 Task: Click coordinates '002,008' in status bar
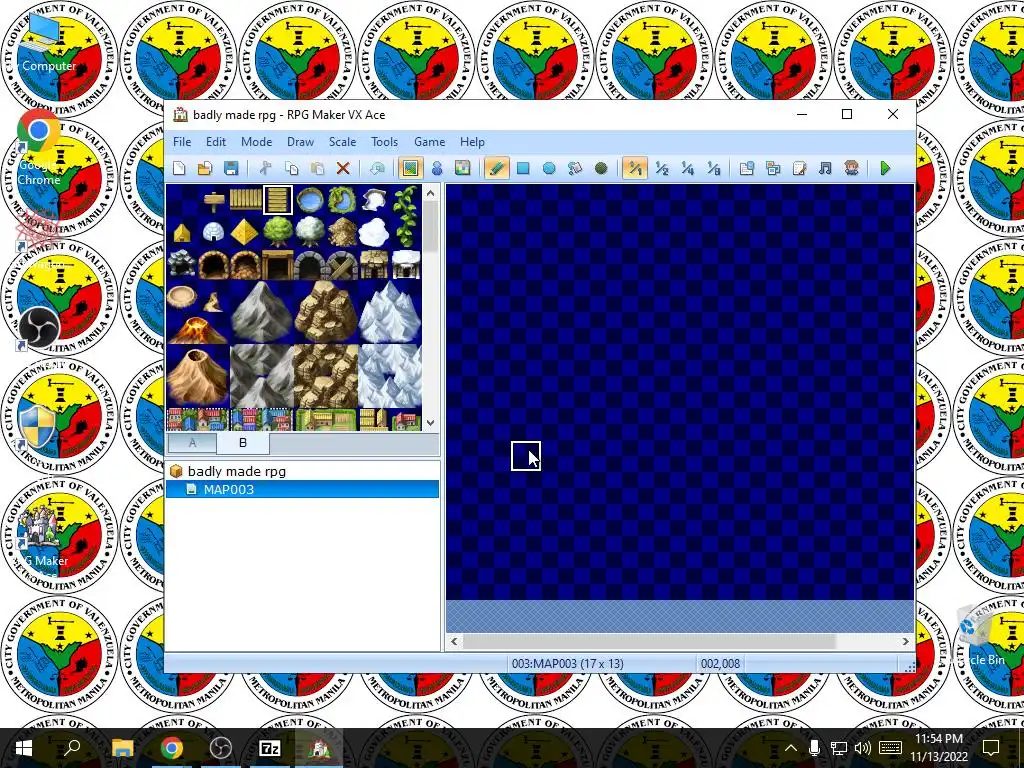point(720,664)
